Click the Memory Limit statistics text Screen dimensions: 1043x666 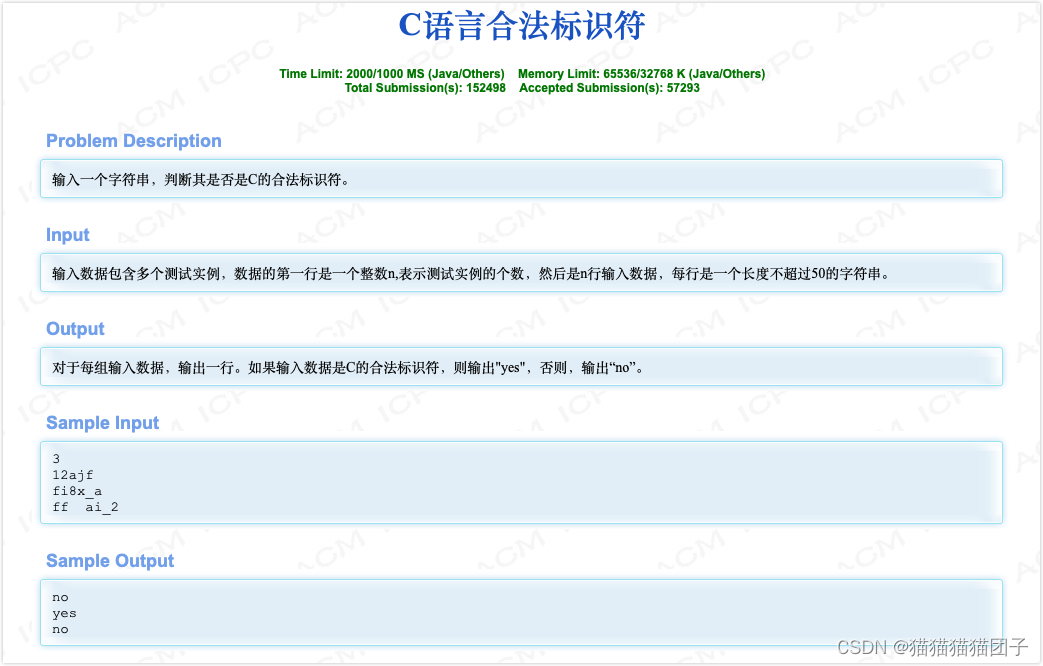pos(640,73)
